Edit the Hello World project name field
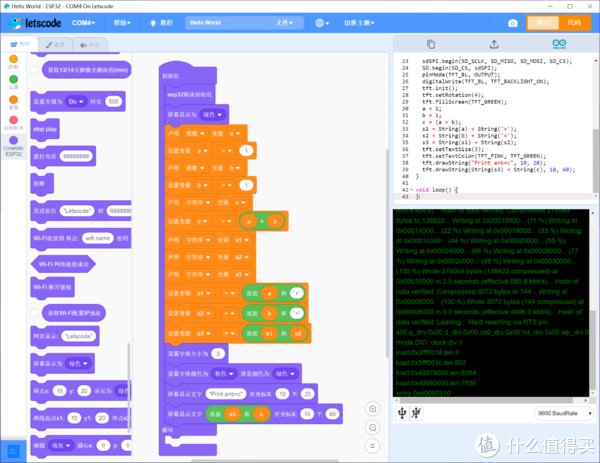The image size is (600, 463). coord(226,23)
